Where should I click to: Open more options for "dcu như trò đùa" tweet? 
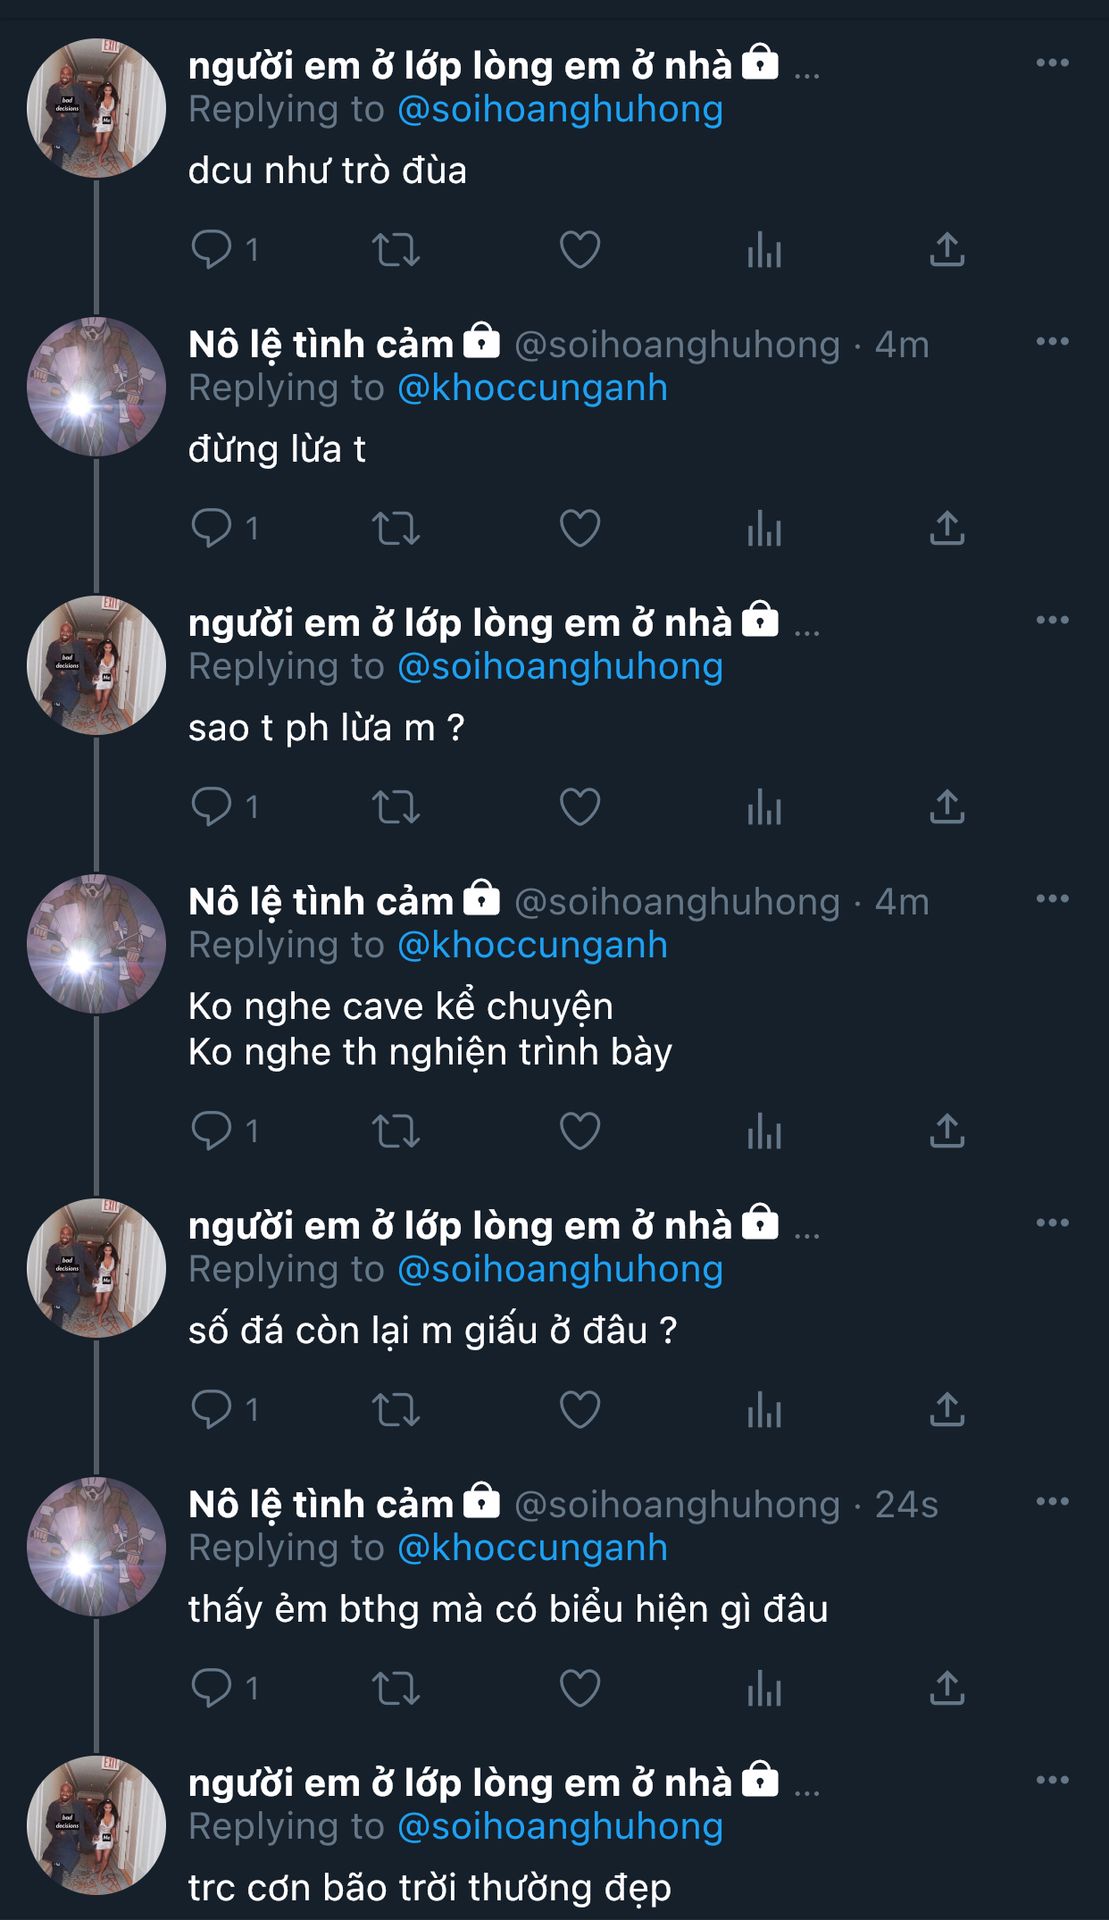click(1052, 63)
